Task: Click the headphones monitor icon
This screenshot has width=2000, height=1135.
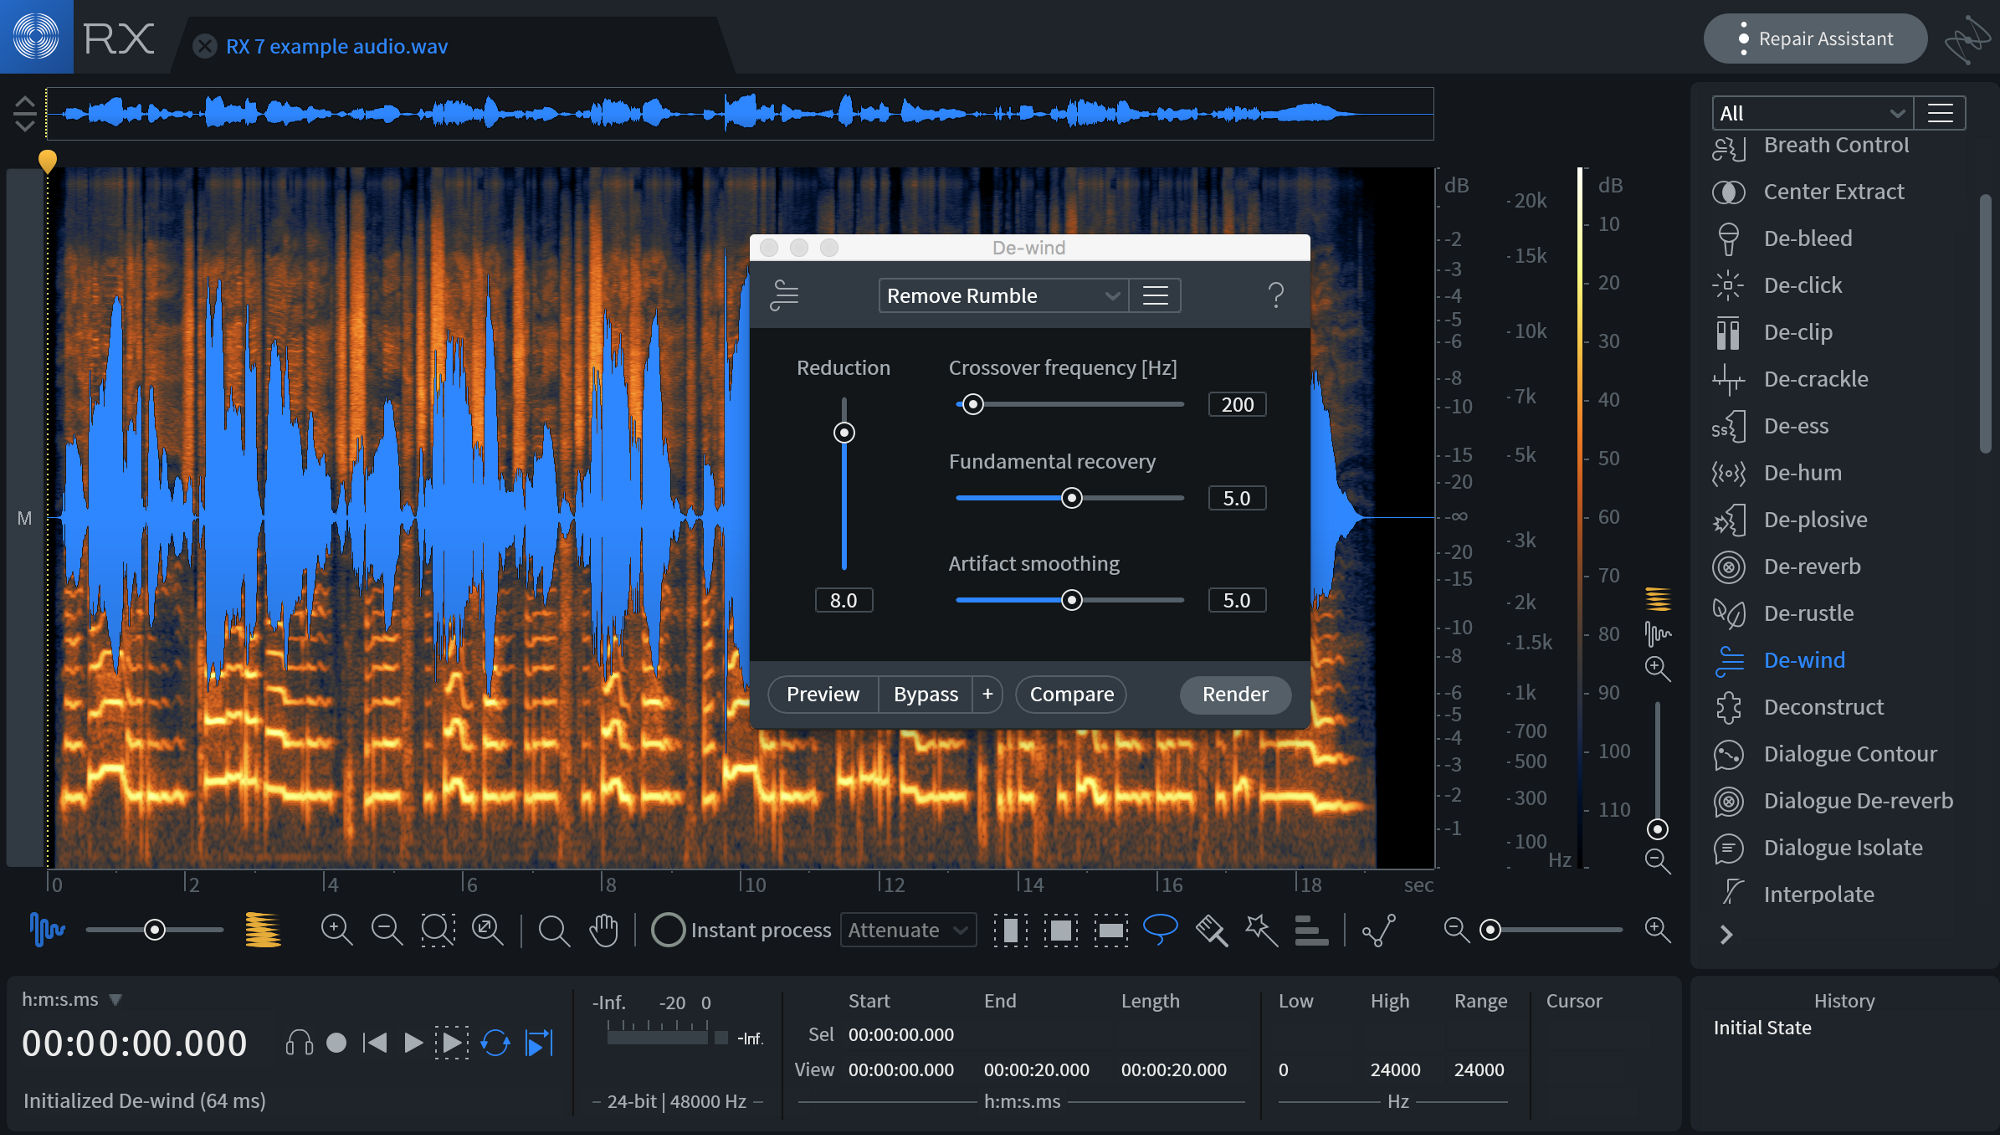Action: (x=299, y=1043)
